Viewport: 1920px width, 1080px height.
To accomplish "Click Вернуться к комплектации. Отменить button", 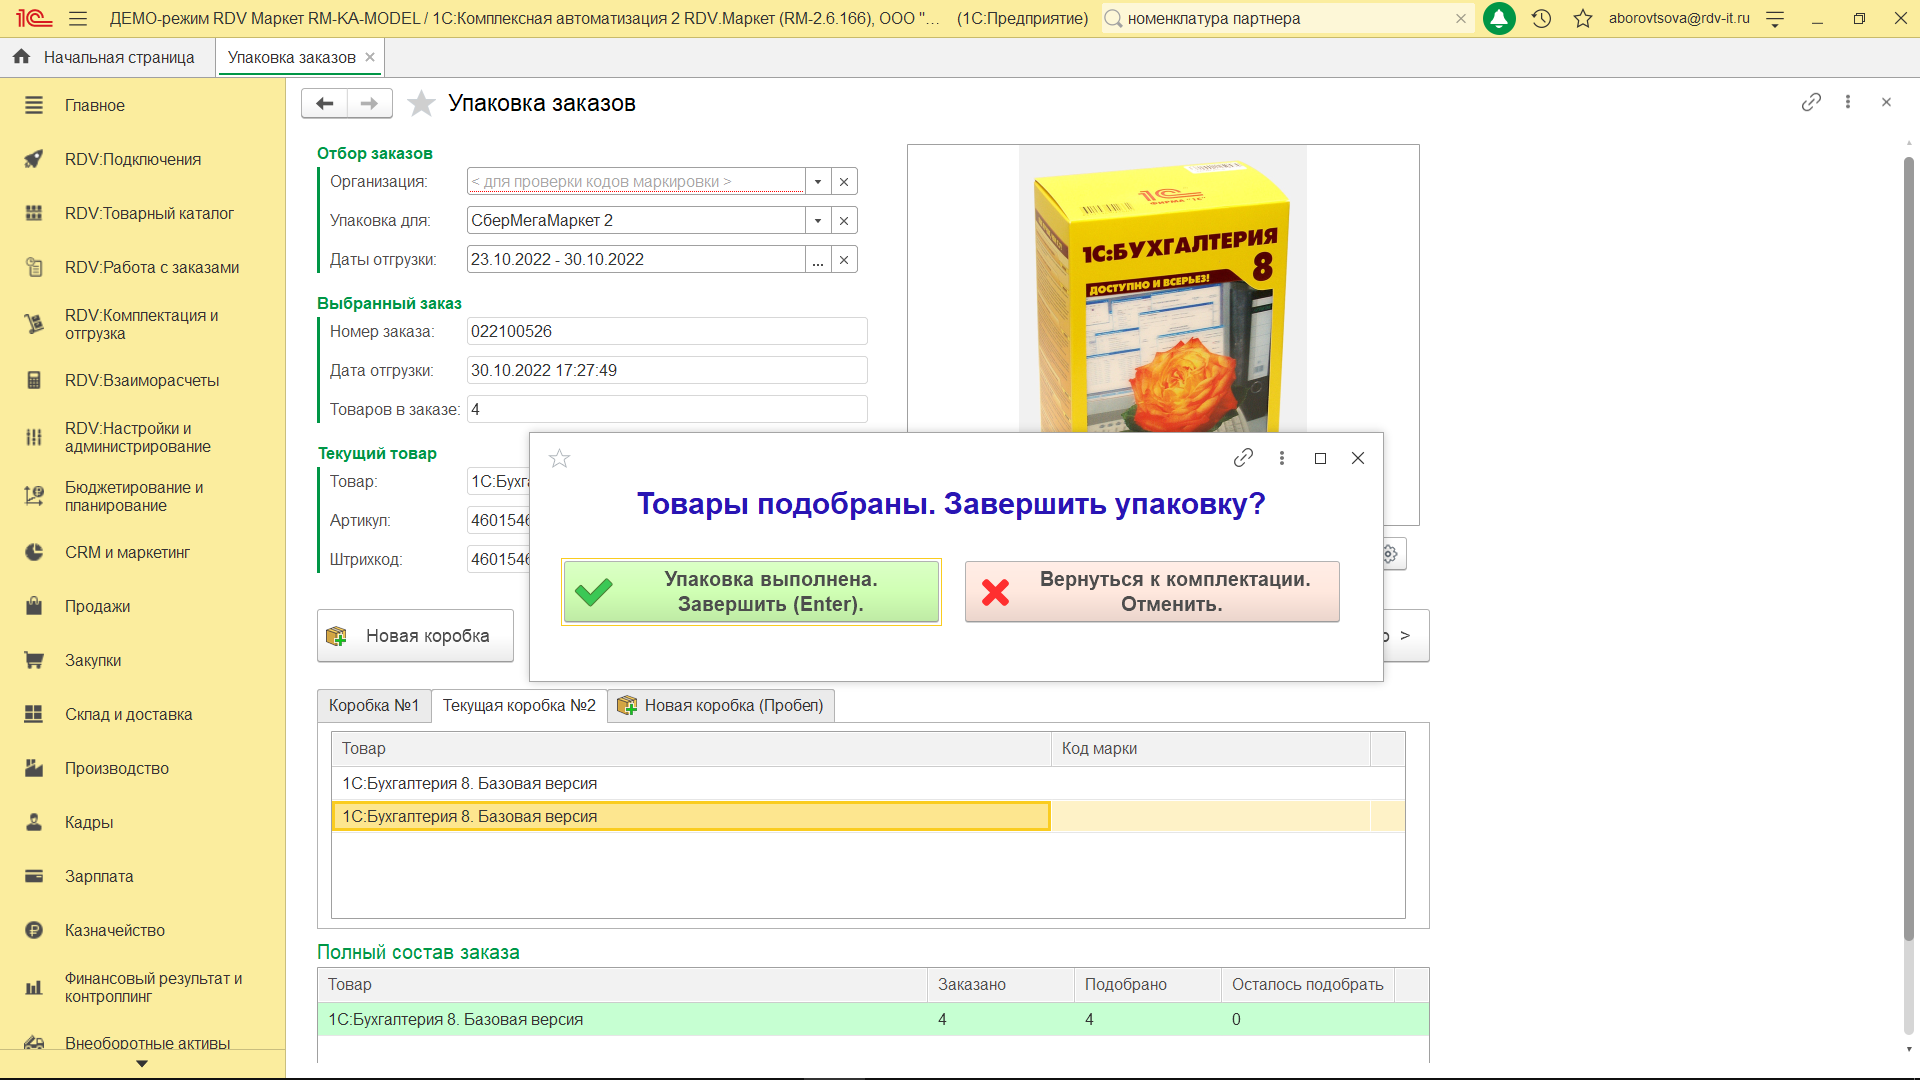I will [1151, 592].
